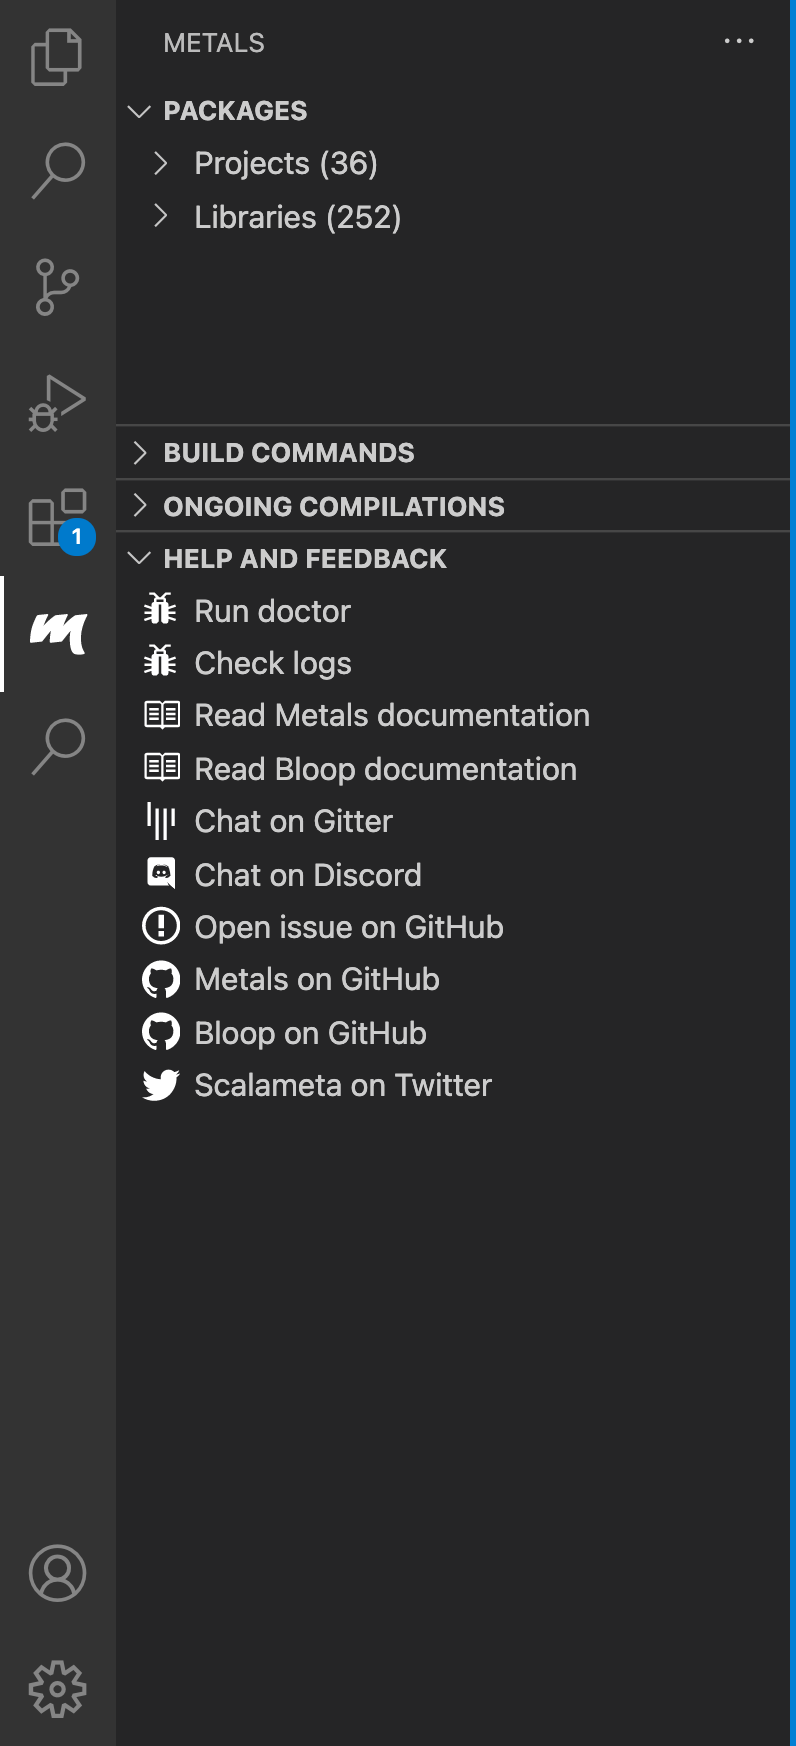Open the Metals extension icon in activity bar
The image size is (796, 1746).
coord(56,632)
